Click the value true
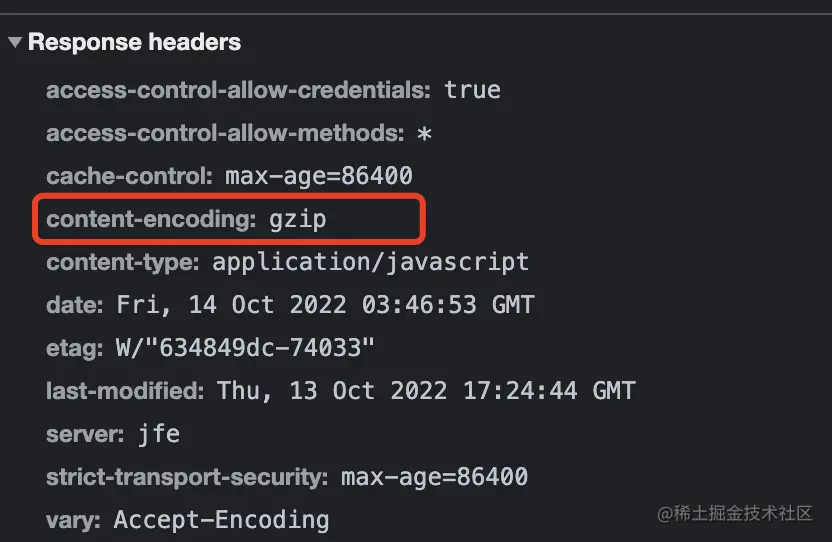The height and width of the screenshot is (542, 832). [x=472, y=90]
